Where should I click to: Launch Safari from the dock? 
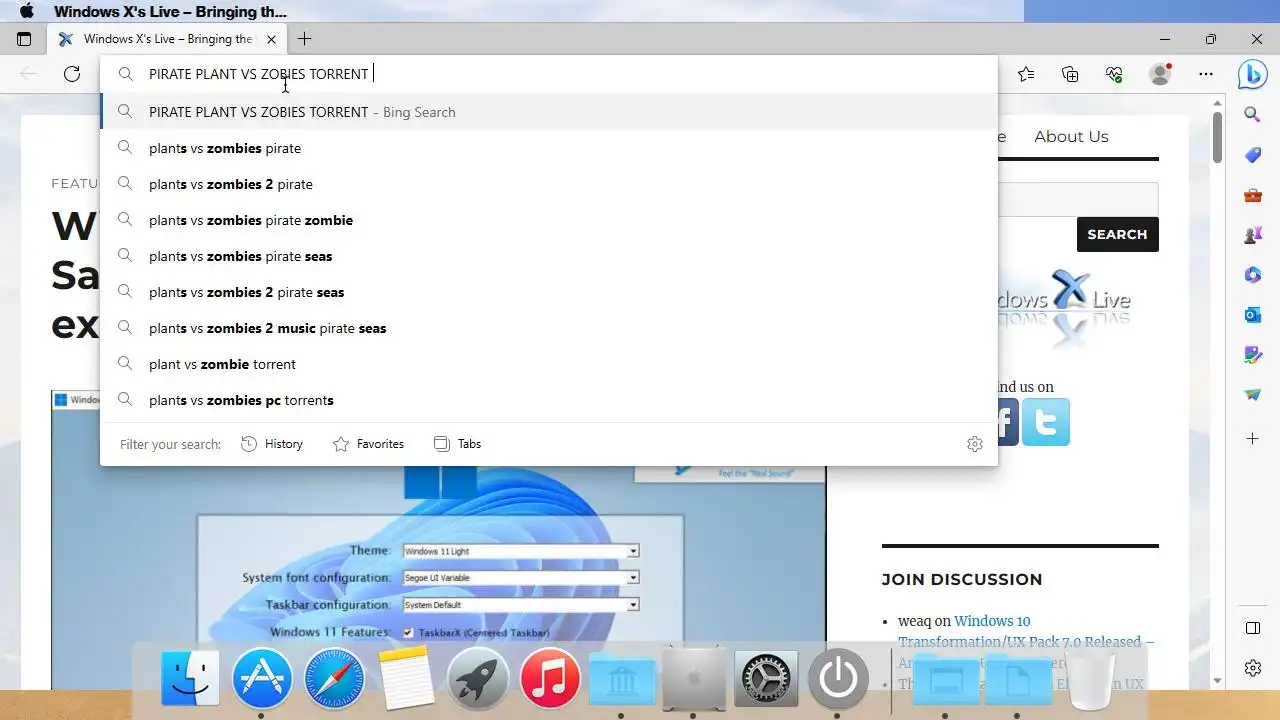click(x=334, y=679)
